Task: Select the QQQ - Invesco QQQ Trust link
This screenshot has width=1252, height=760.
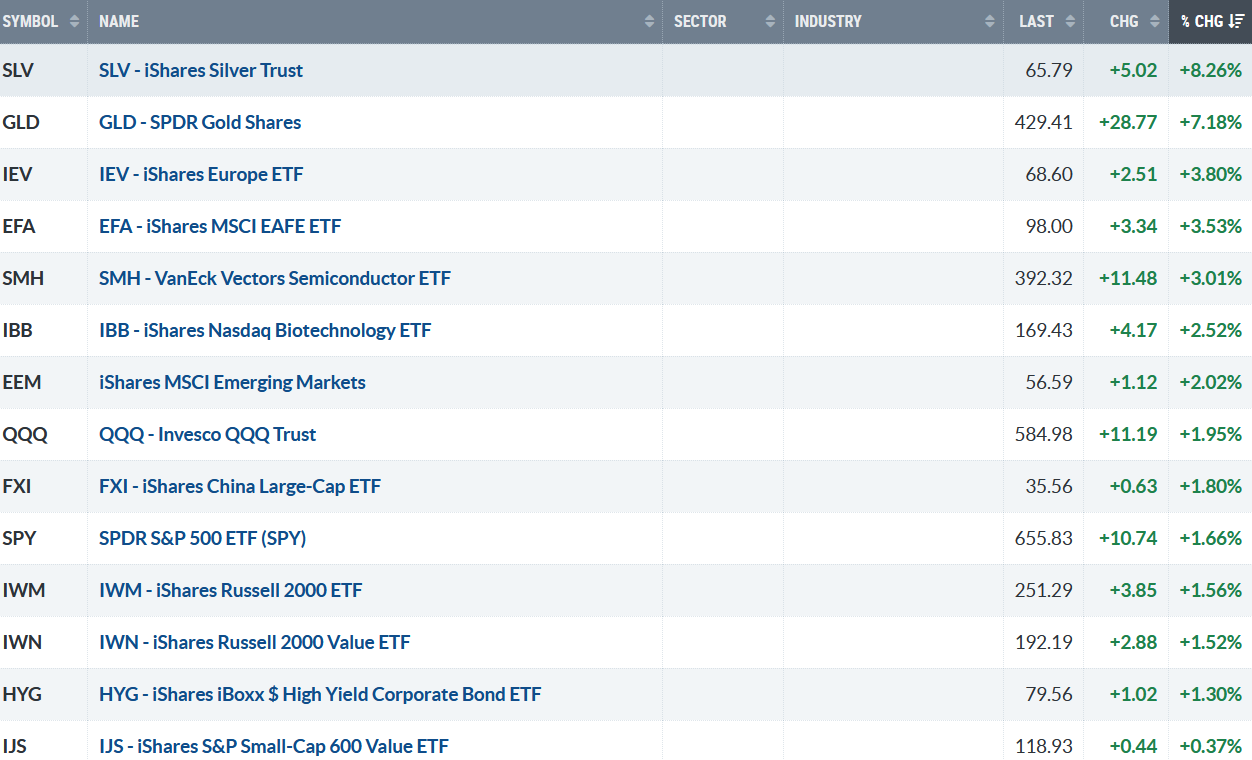Action: click(x=207, y=434)
